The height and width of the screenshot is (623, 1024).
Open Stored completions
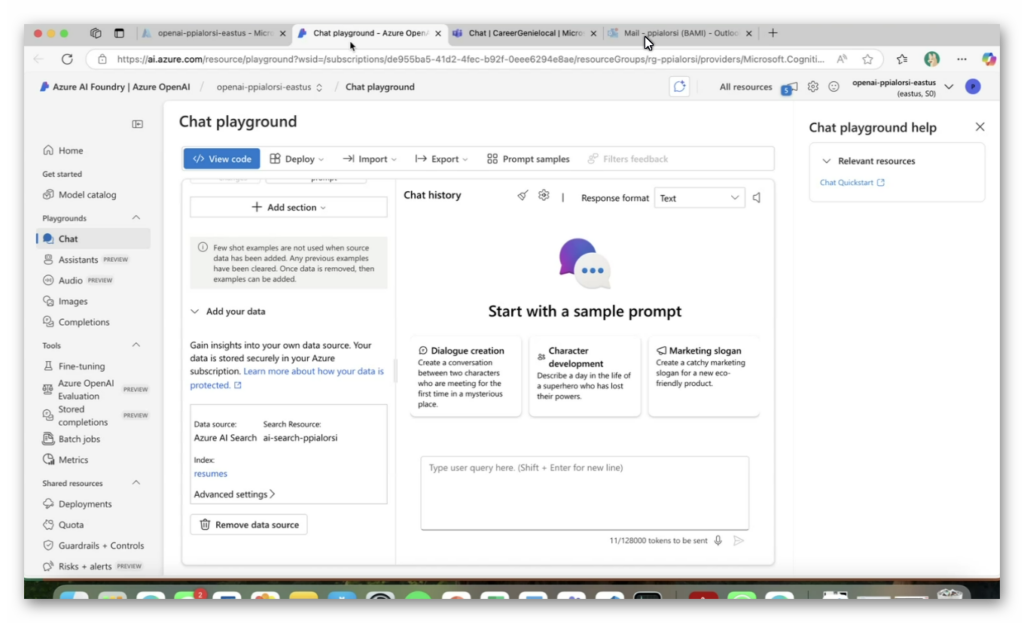coord(82,415)
